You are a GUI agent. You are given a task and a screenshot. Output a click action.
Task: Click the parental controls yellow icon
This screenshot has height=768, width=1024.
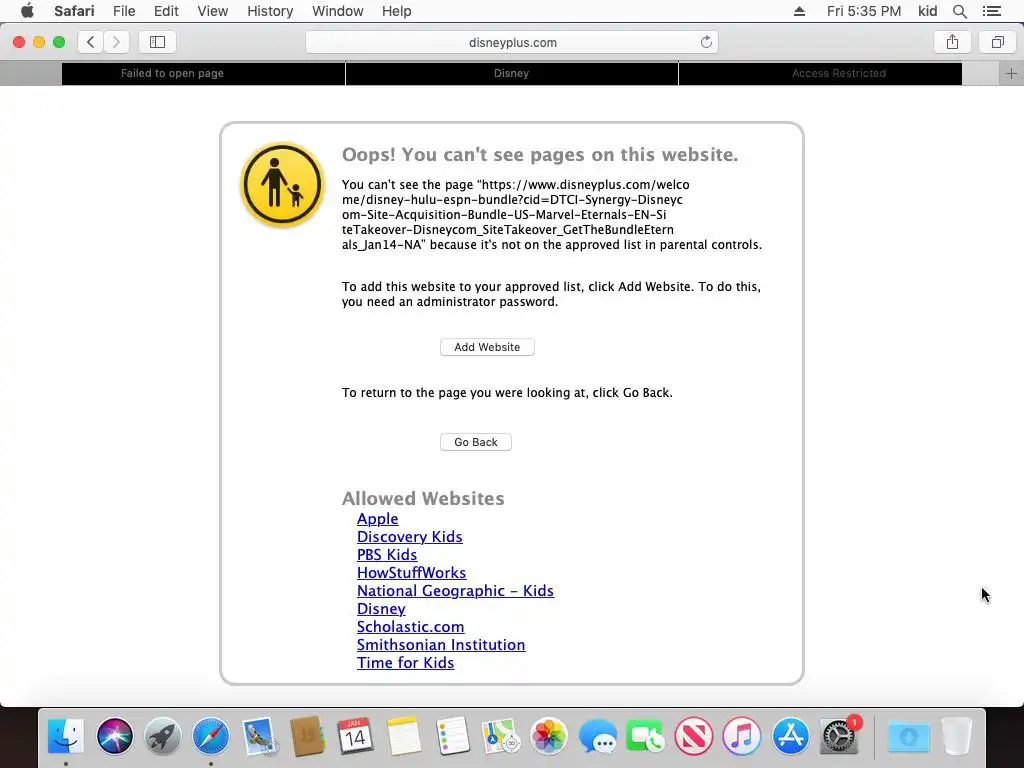[282, 184]
